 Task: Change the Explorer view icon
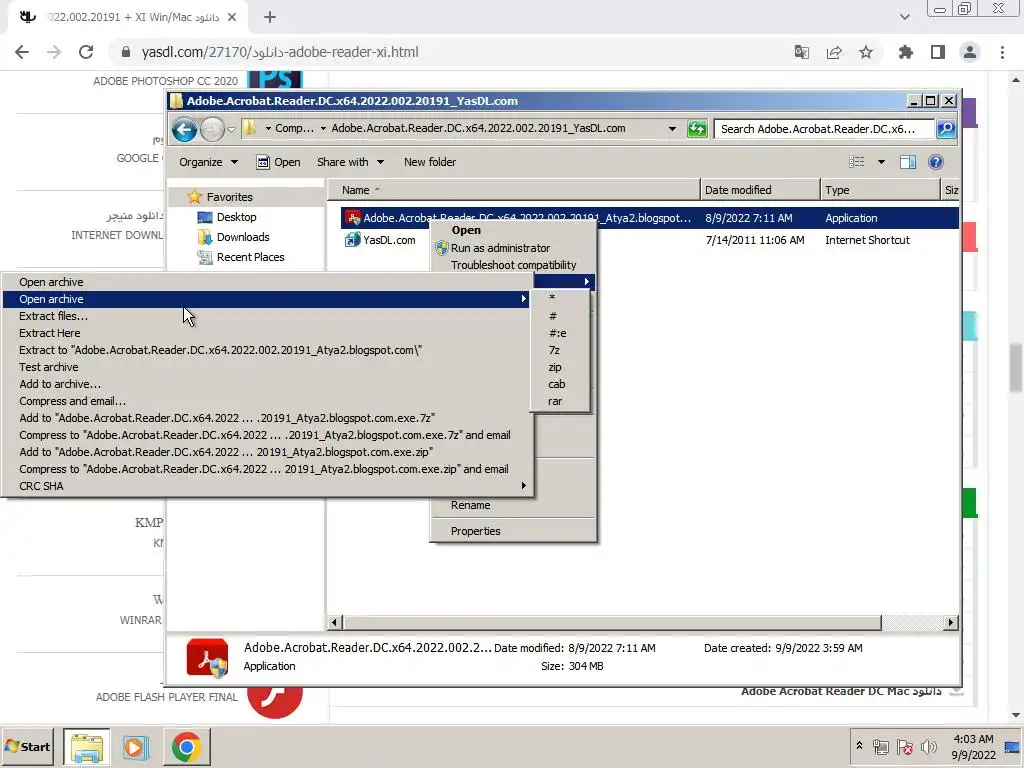856,162
